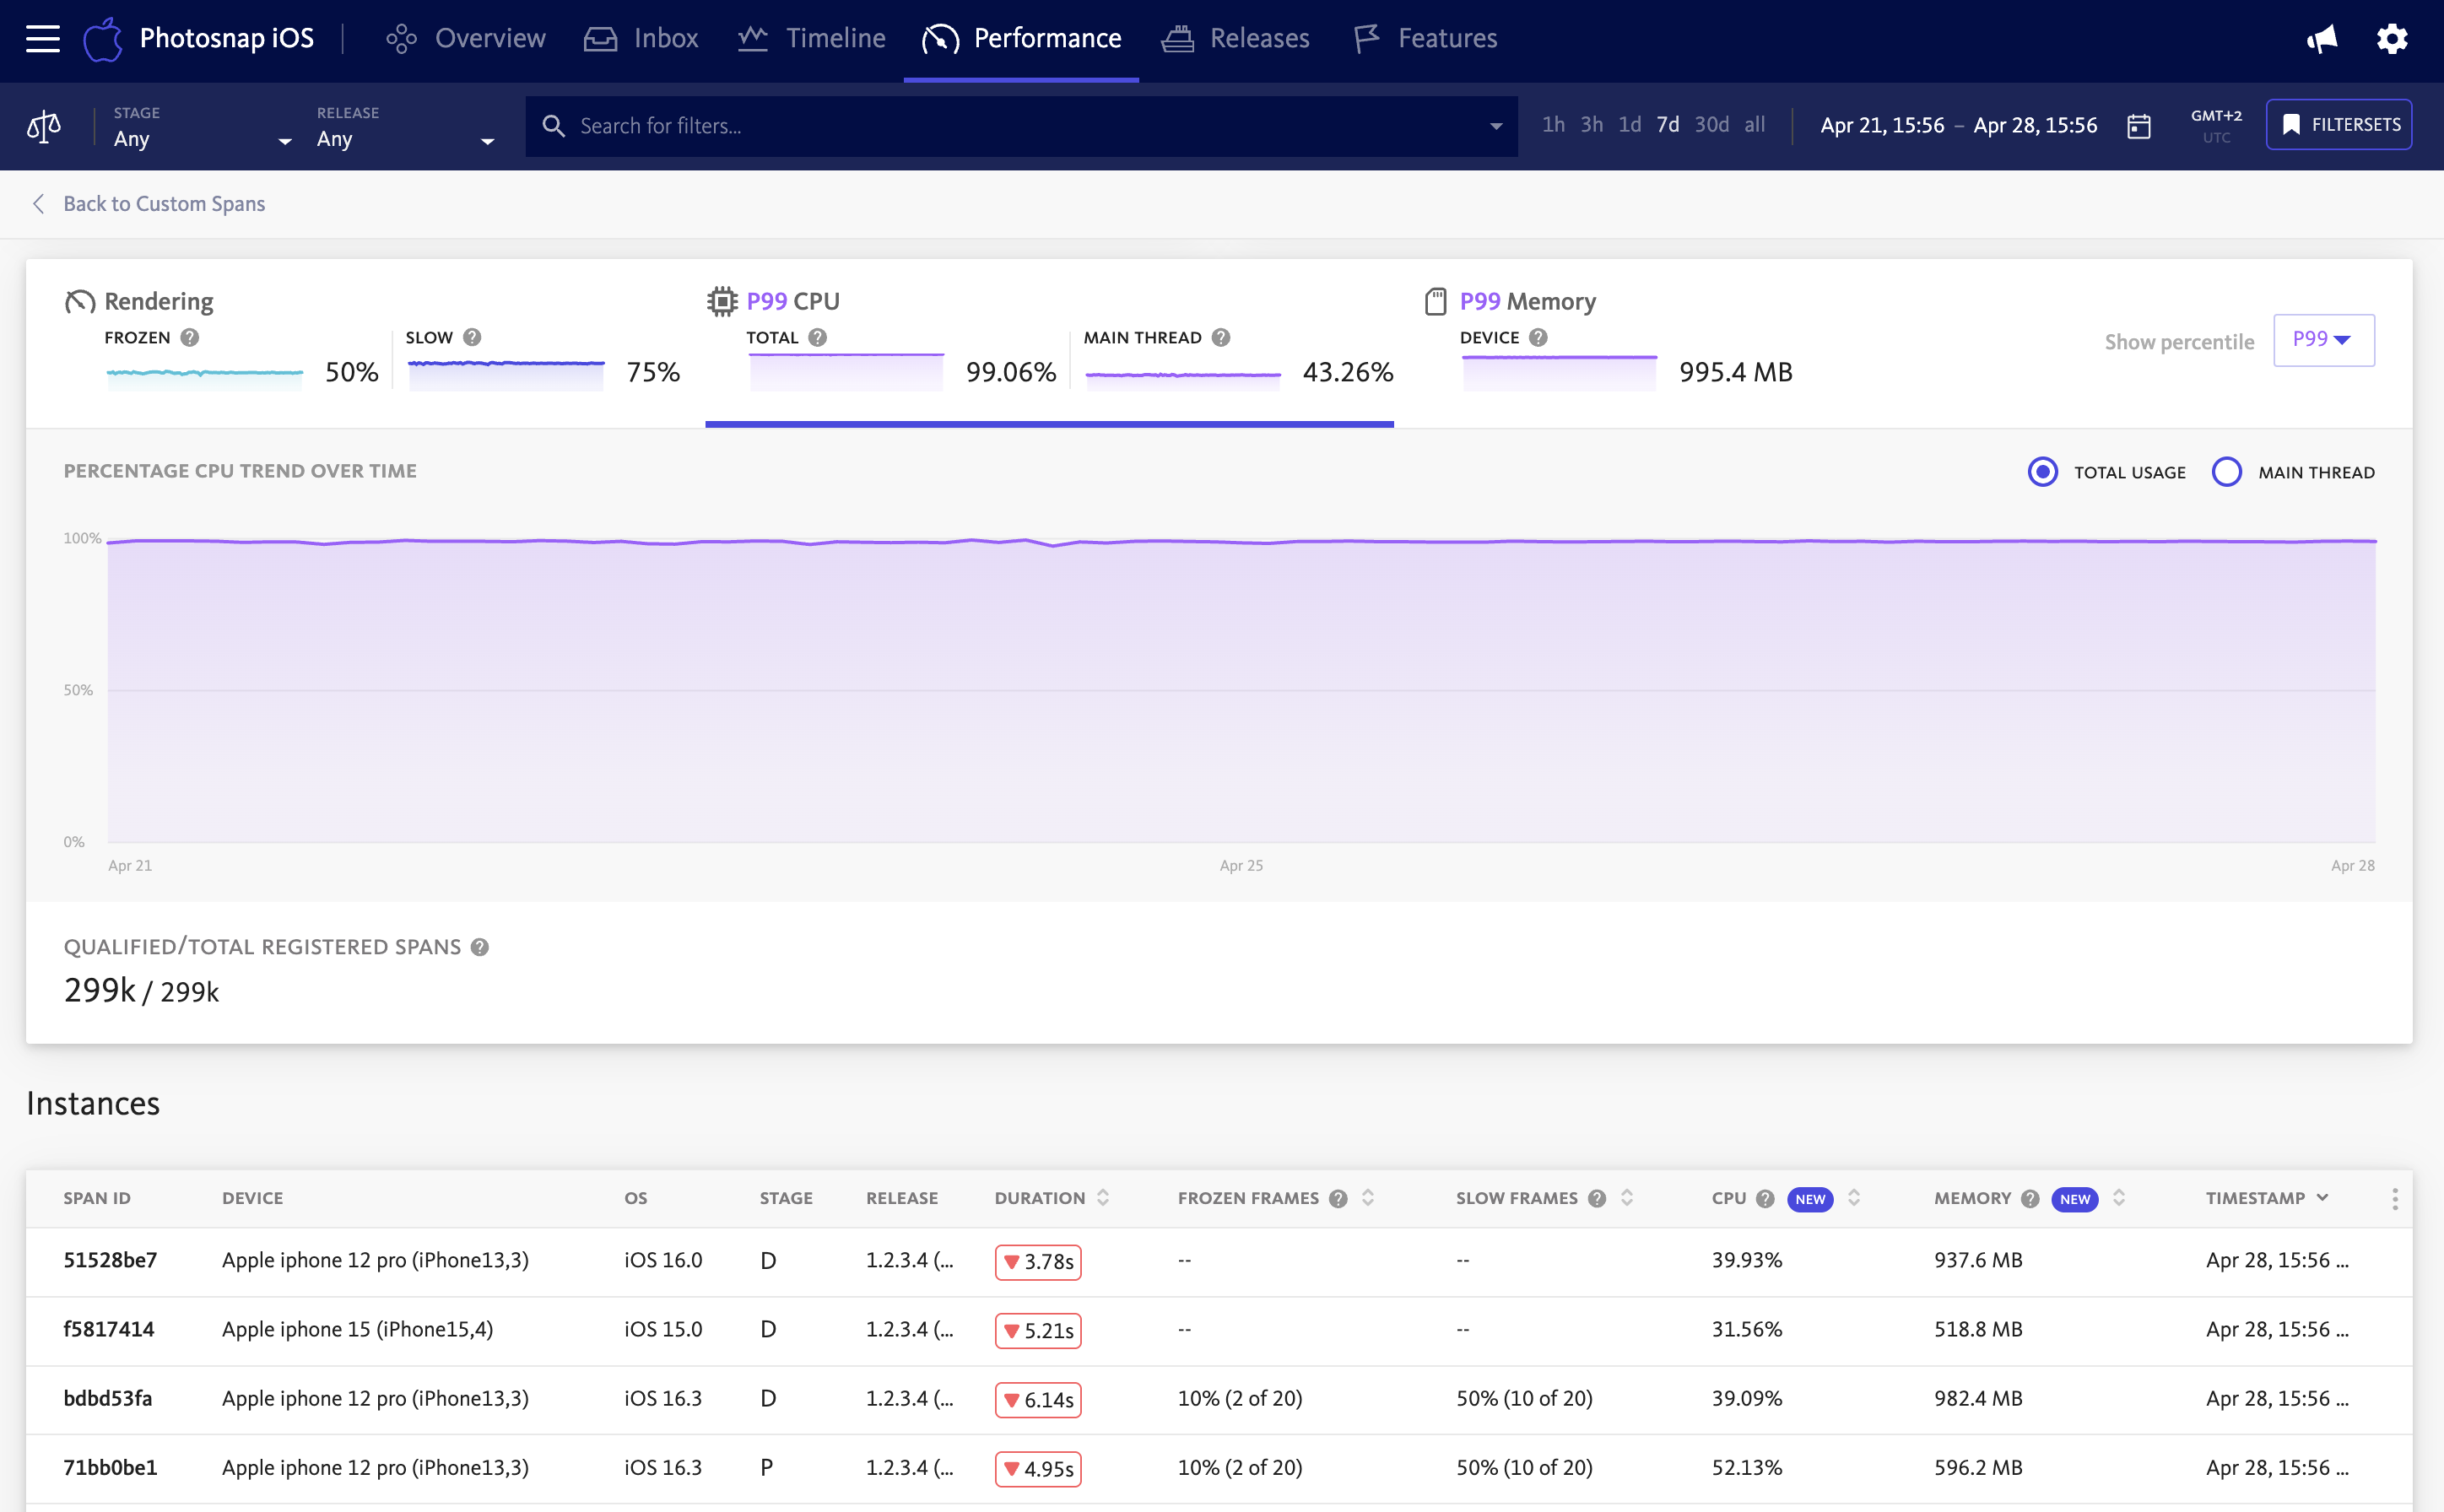
Task: Open the RELEASE Any dropdown
Action: pos(406,127)
